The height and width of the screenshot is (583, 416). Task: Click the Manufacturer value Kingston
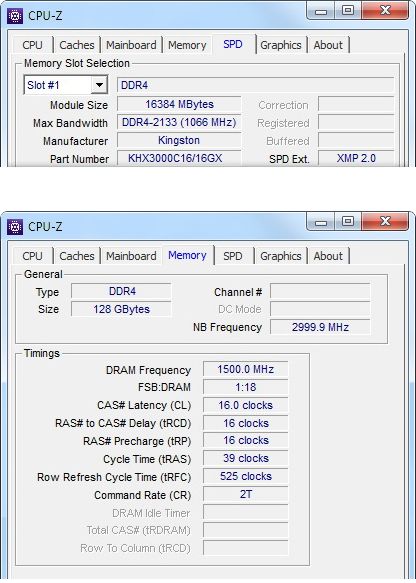(x=180, y=141)
